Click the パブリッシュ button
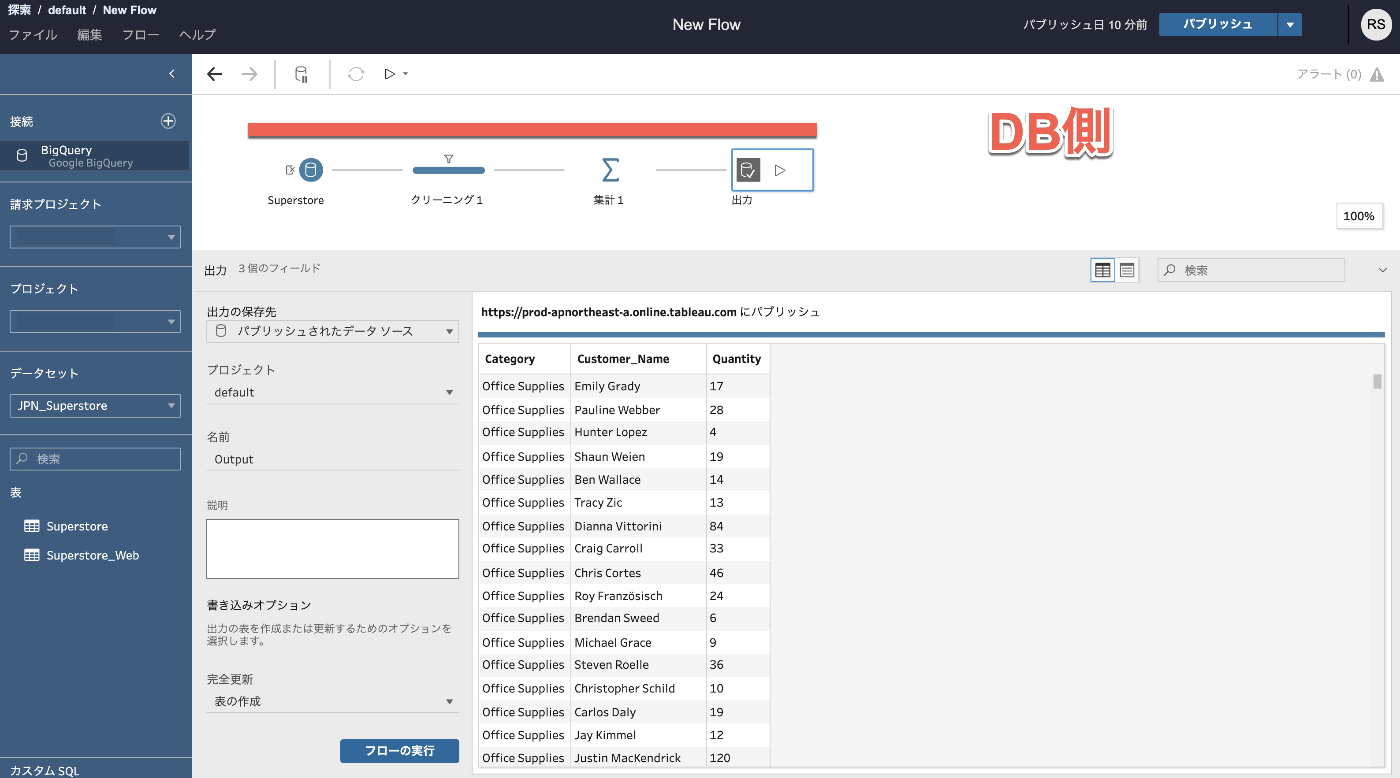The image size is (1400, 778). [1218, 24]
